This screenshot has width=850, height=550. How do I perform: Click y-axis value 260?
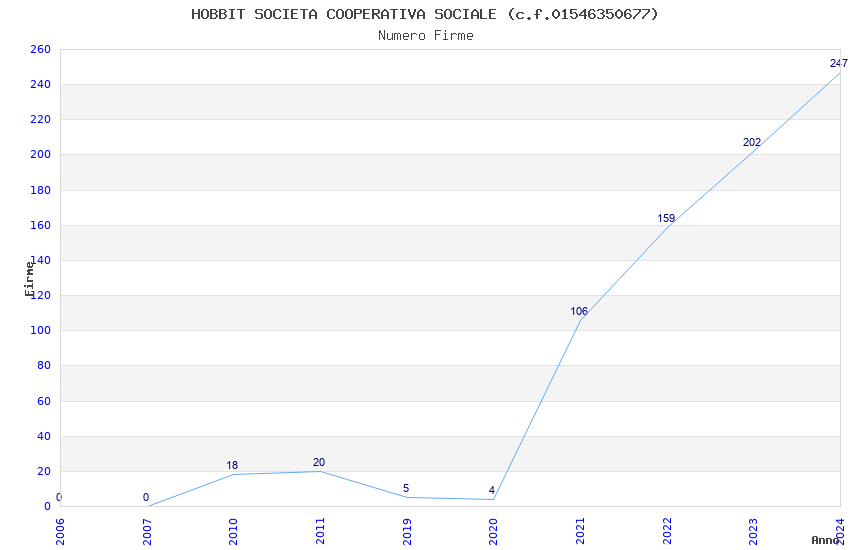pyautogui.click(x=41, y=49)
